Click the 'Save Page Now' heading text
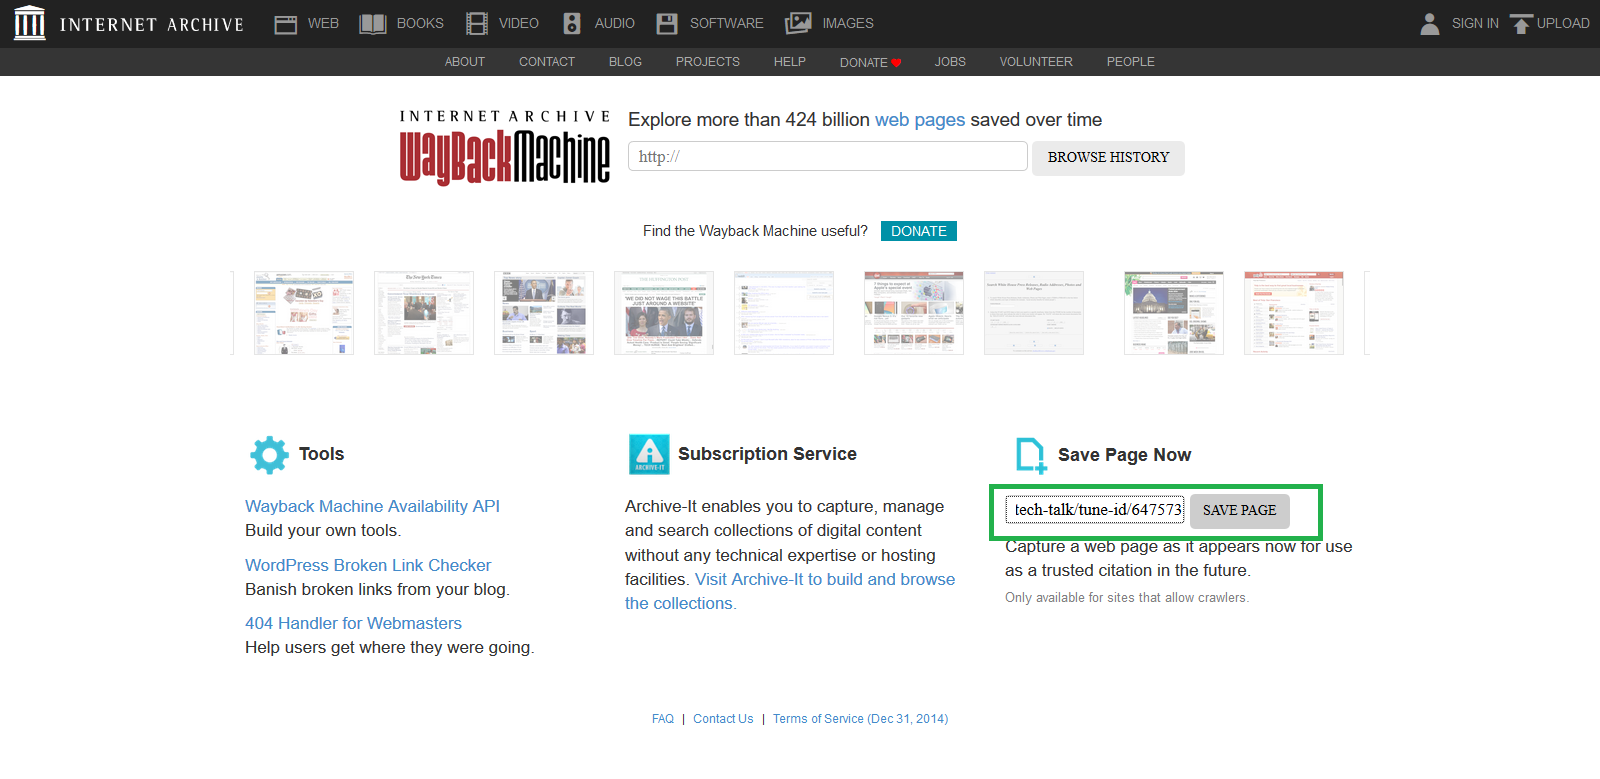This screenshot has height=779, width=1600. (x=1124, y=455)
